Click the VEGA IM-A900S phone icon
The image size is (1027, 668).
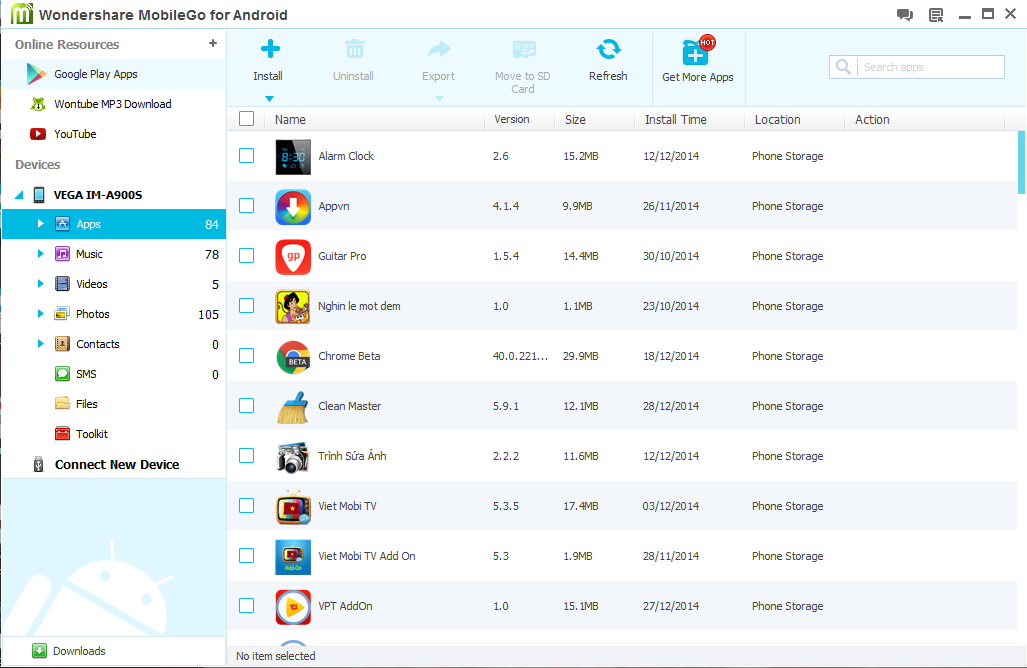(x=39, y=195)
